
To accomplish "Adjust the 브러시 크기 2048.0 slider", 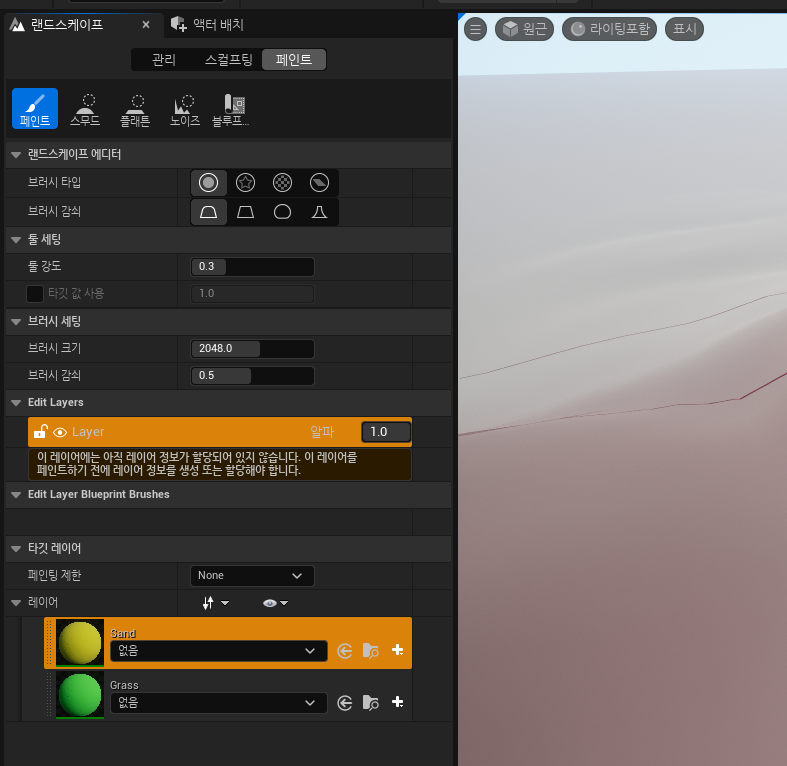I will click(x=252, y=349).
